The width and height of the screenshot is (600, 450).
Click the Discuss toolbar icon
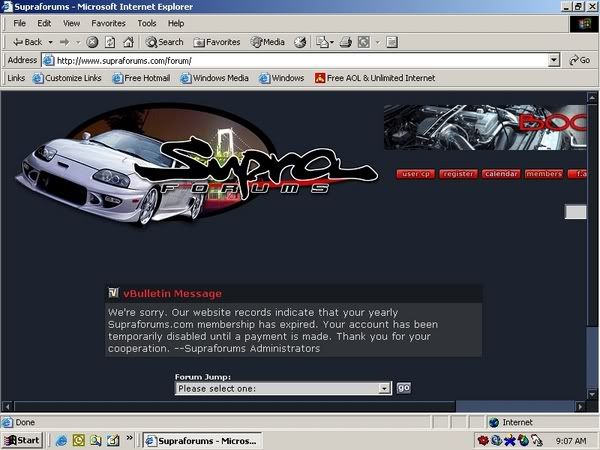392,42
